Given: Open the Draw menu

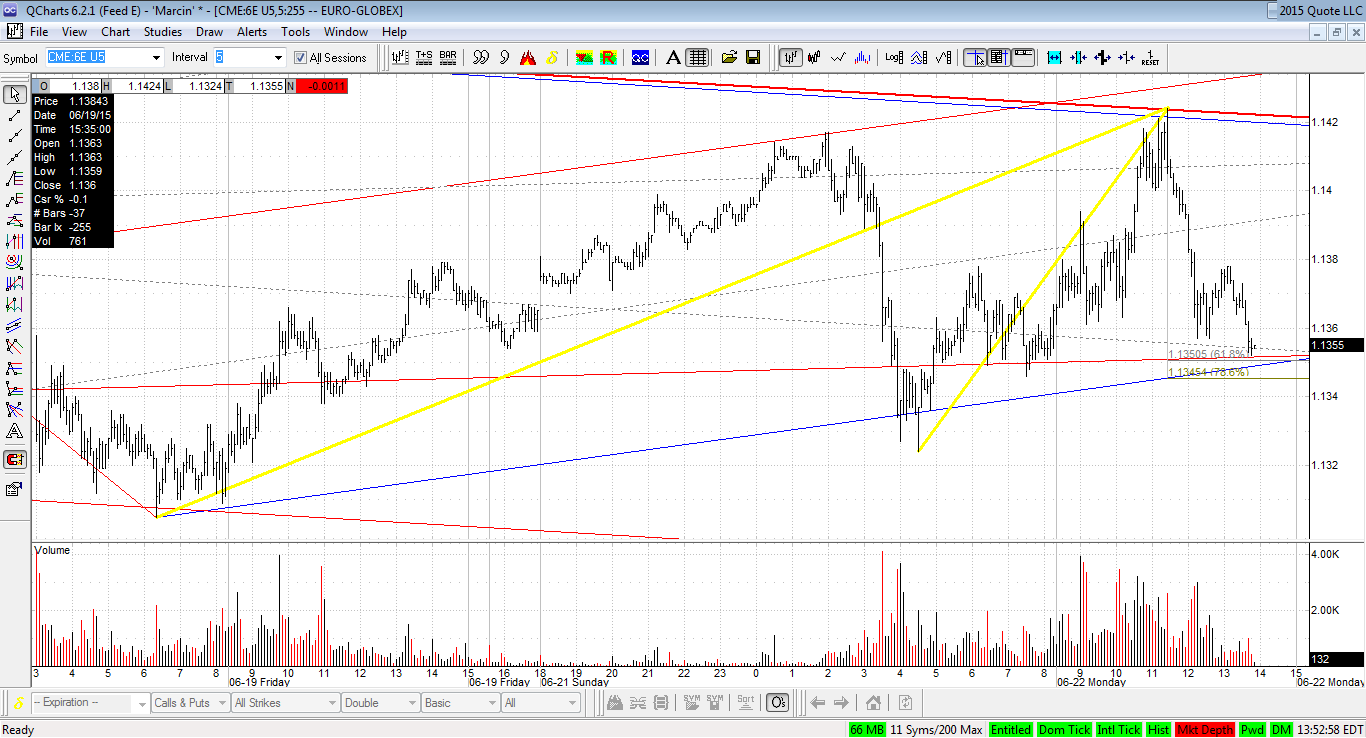Looking at the screenshot, I should click(209, 32).
